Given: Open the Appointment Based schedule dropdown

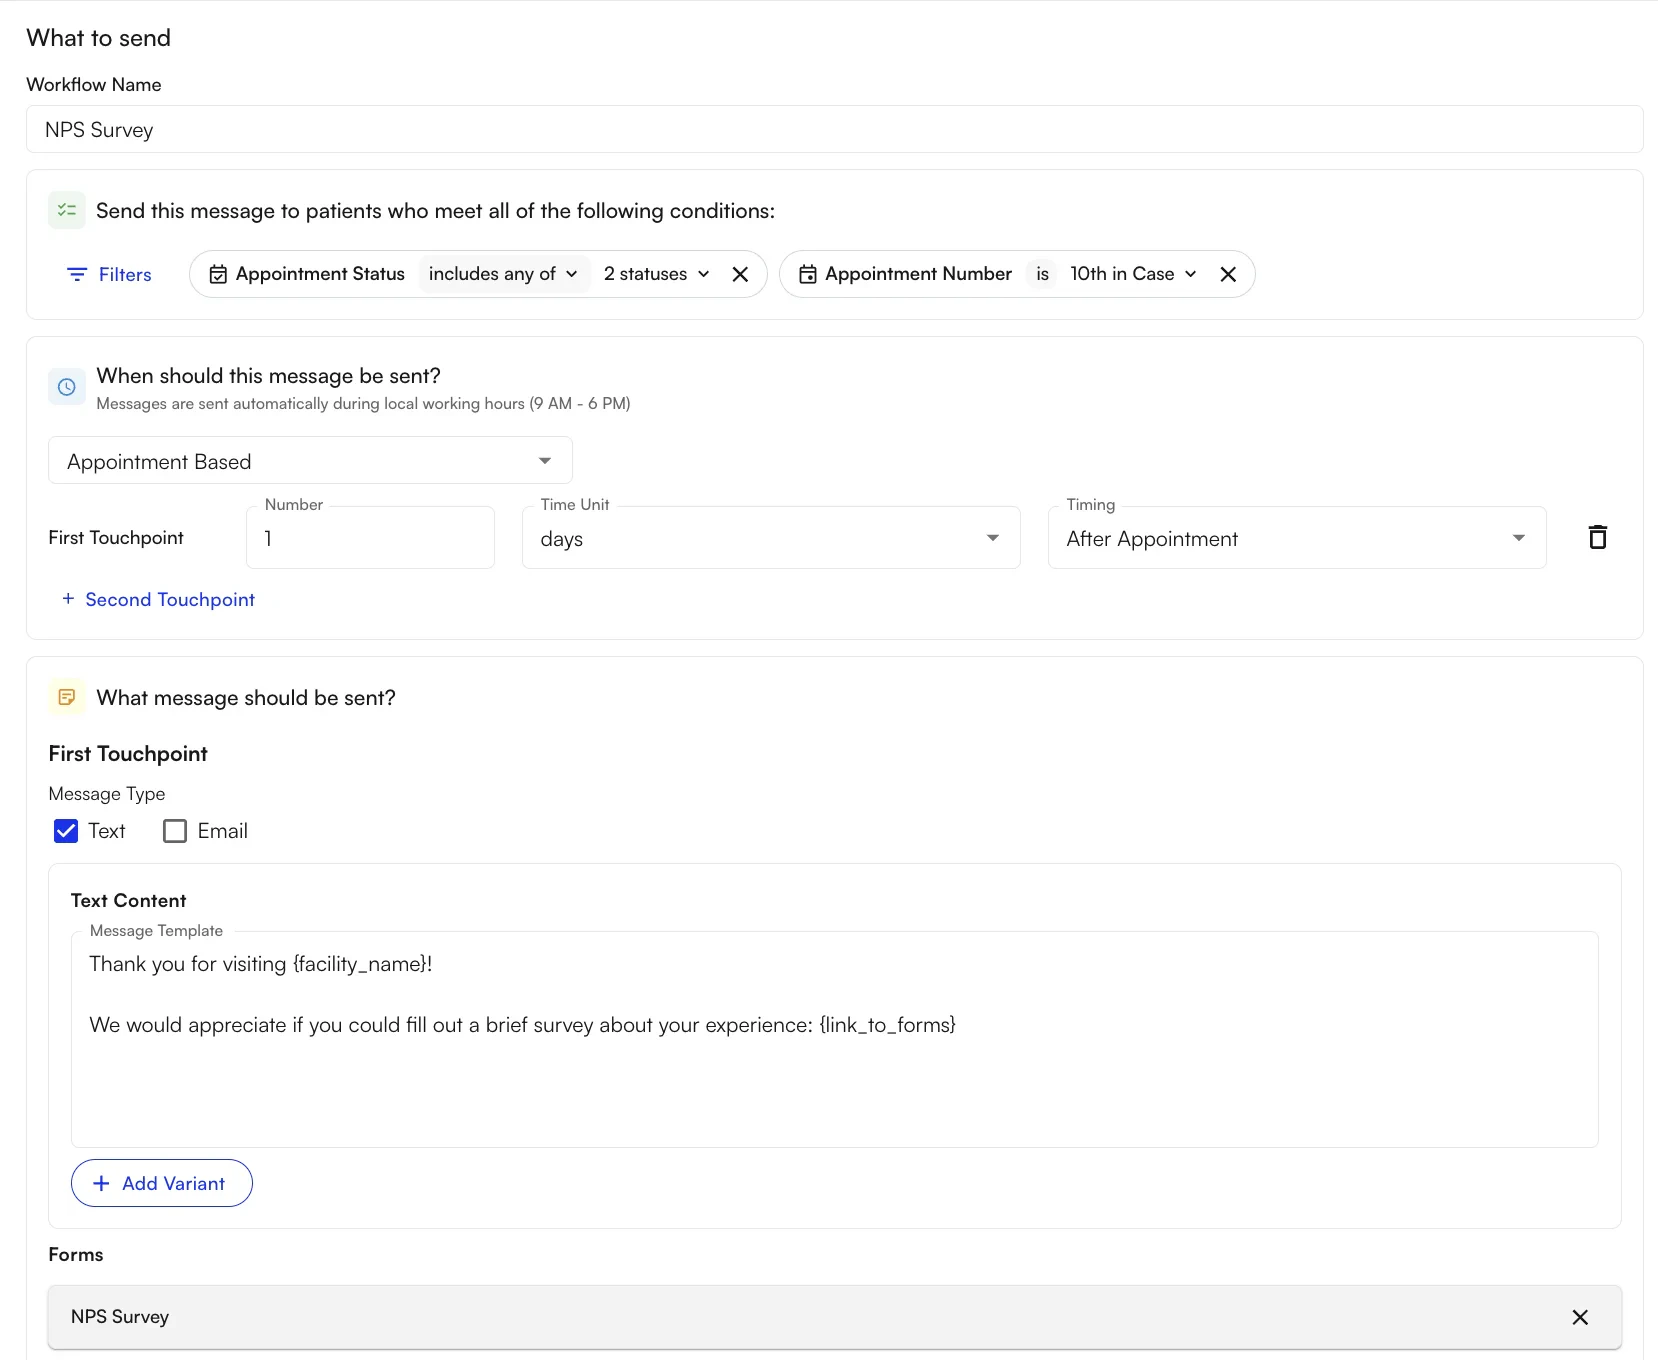Looking at the screenshot, I should (x=309, y=461).
